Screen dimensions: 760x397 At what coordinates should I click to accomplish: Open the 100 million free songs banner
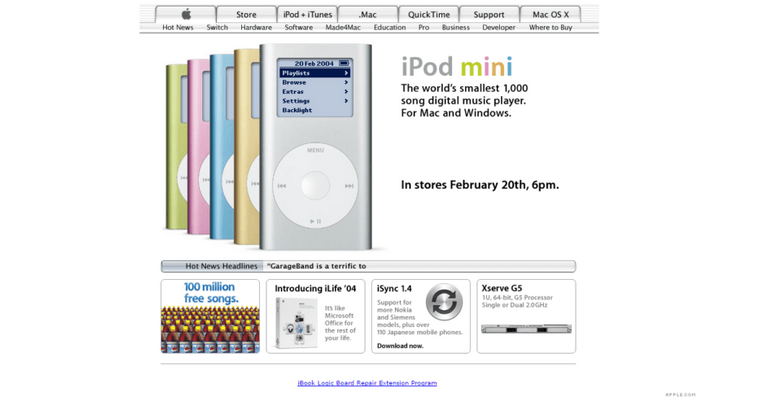[x=210, y=316]
